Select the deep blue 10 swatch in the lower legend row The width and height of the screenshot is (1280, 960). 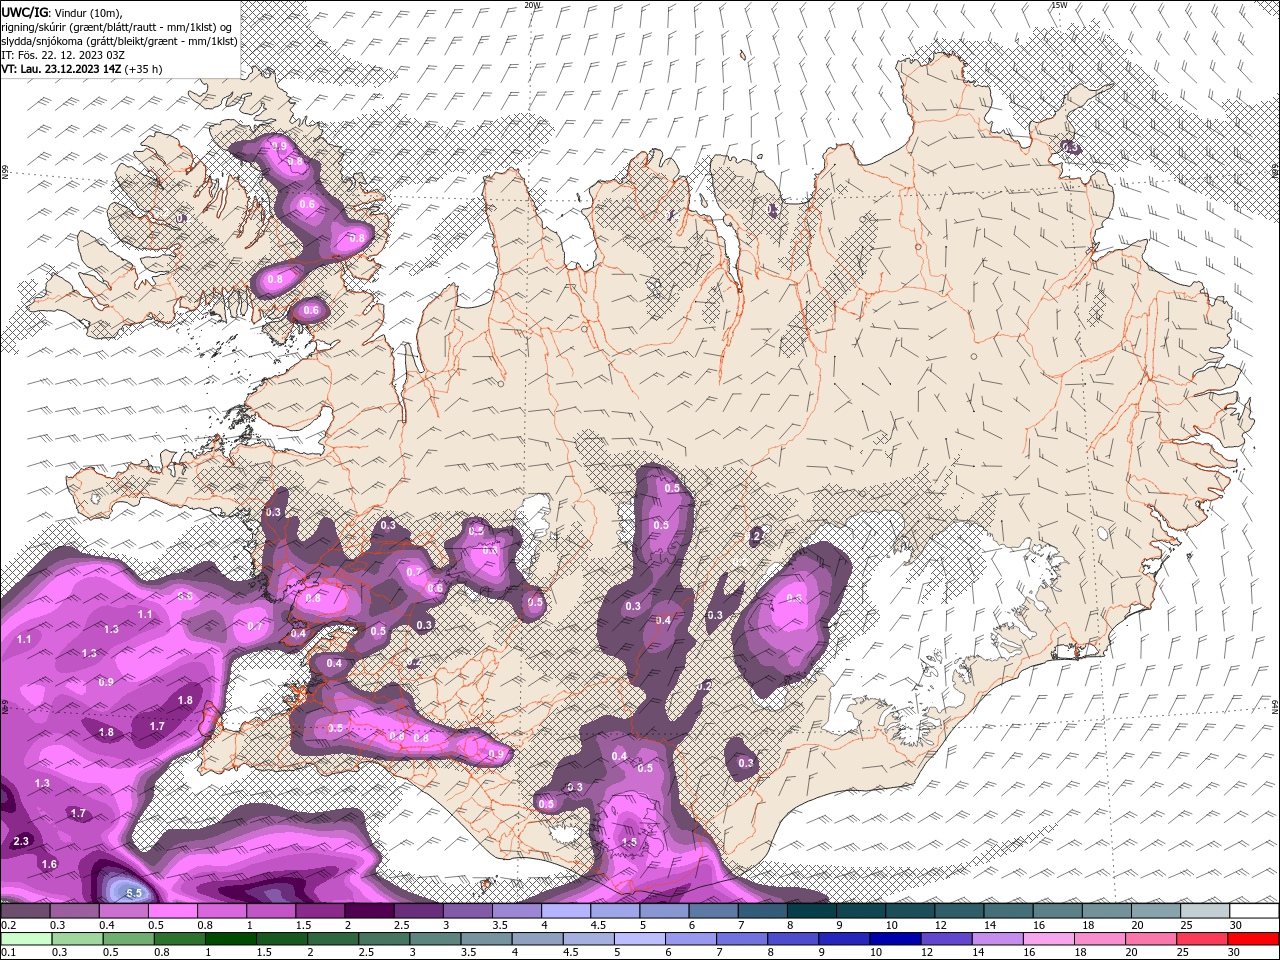pyautogui.click(x=896, y=939)
